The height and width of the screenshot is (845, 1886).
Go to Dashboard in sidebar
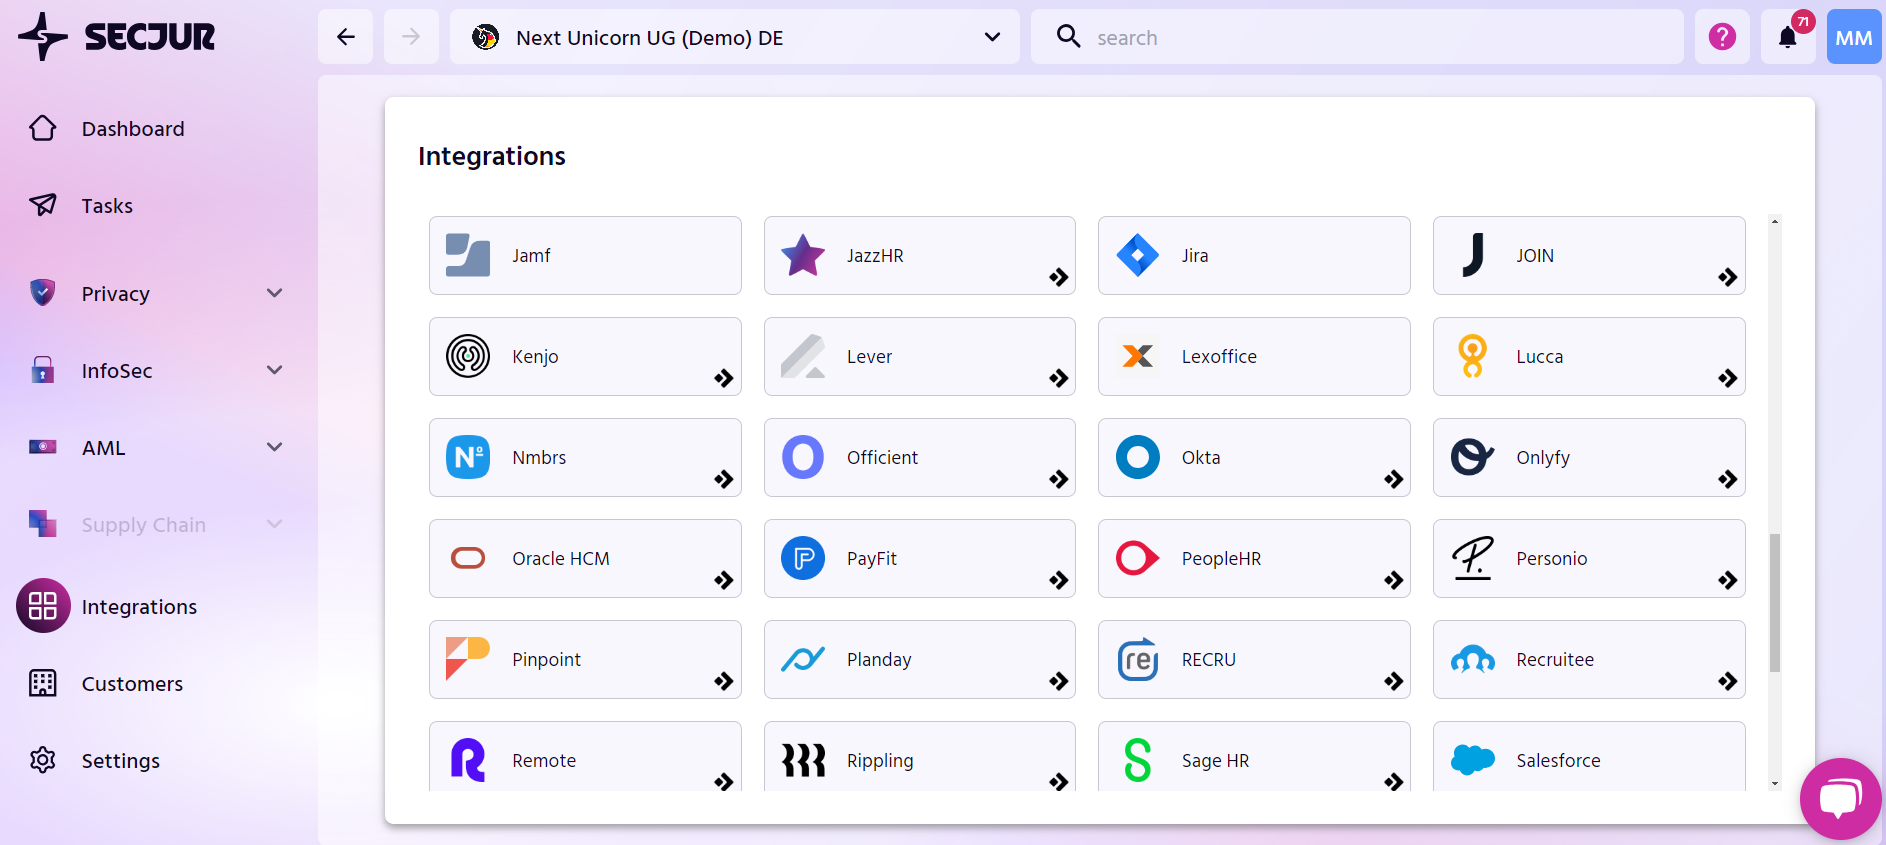133,129
